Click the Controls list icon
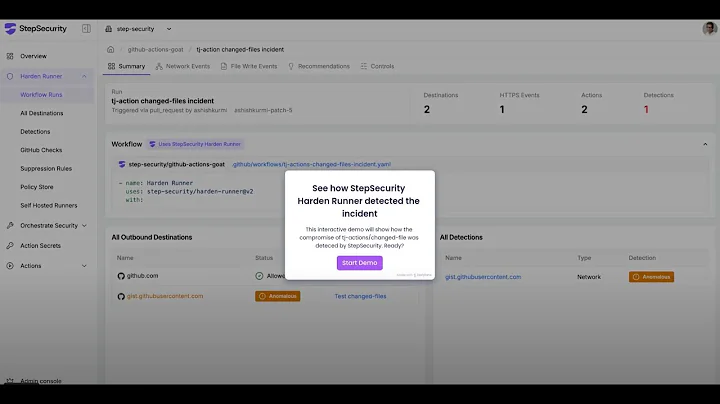Screen dimensions: 720x404 (364, 66)
